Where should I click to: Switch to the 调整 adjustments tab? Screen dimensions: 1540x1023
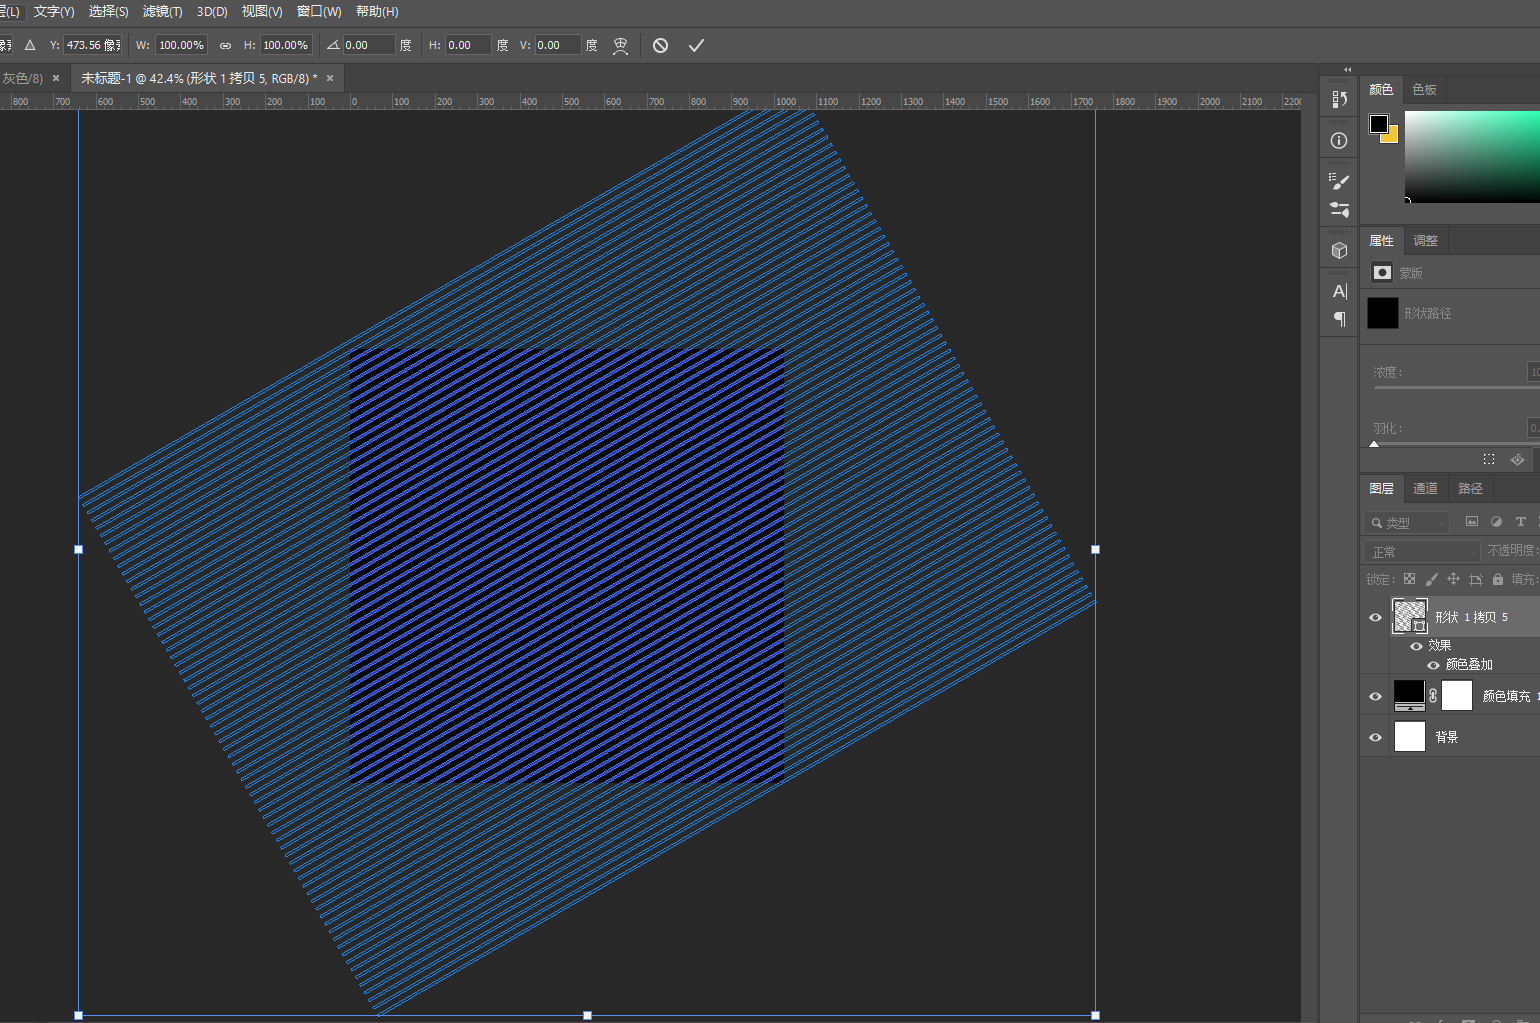[1425, 241]
